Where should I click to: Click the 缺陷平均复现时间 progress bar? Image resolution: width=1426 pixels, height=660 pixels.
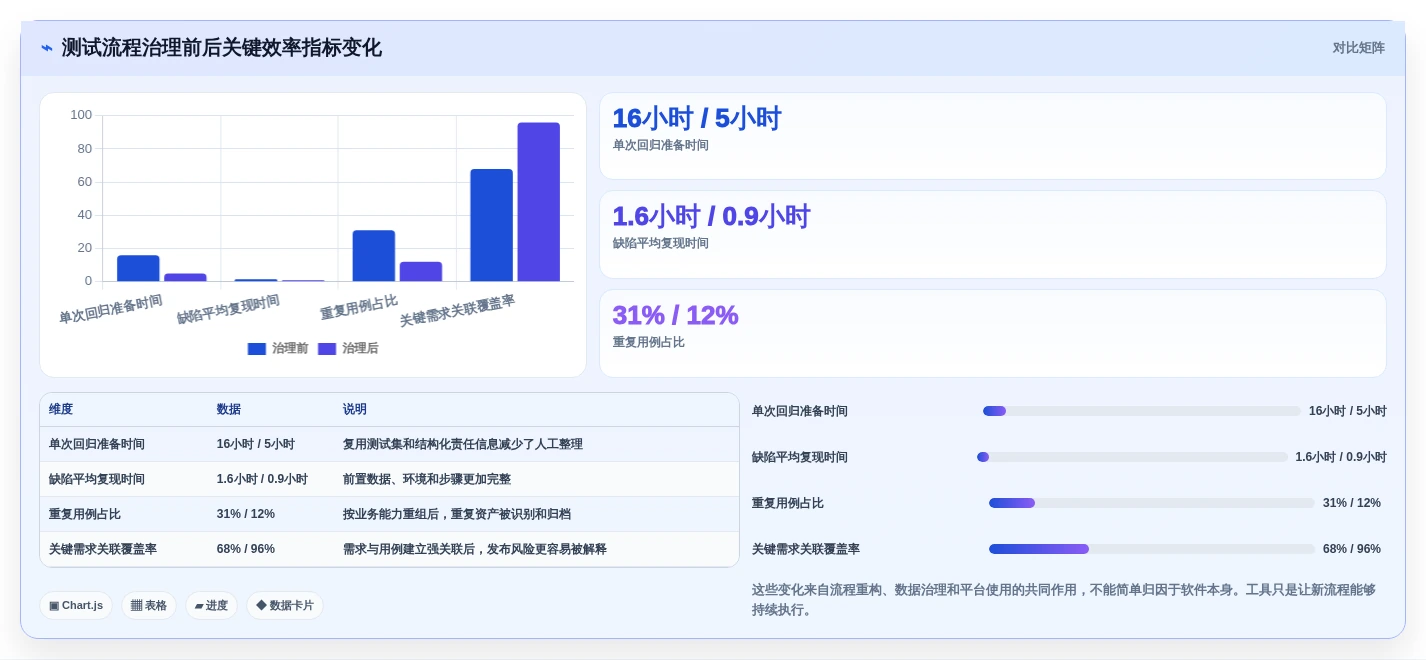tap(1132, 457)
